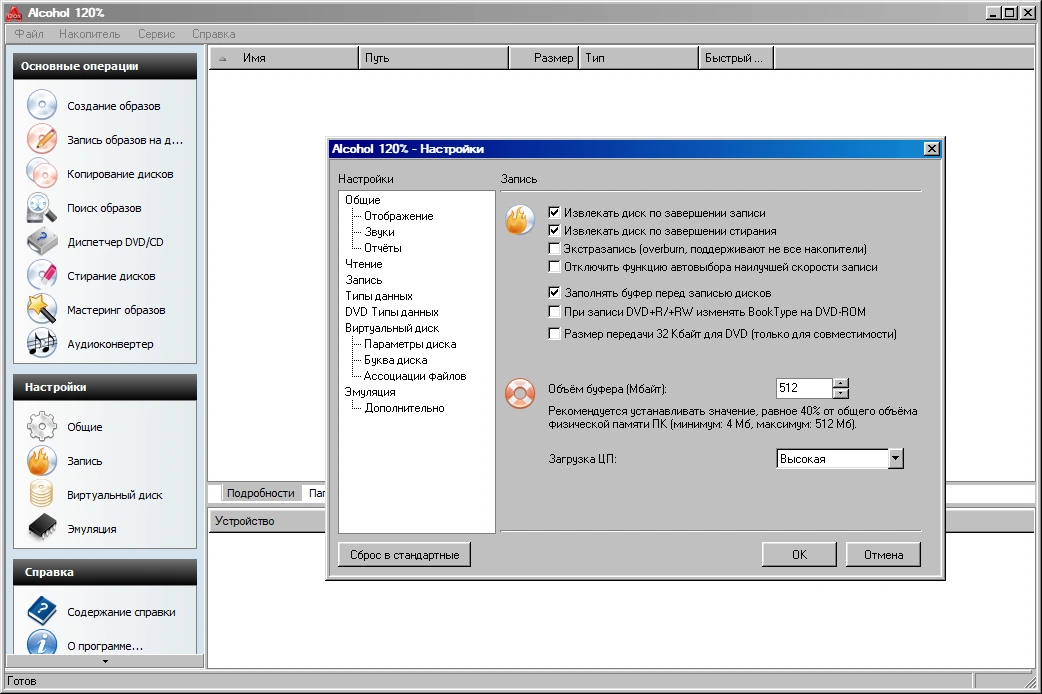The image size is (1042, 694).
Task: Click the Основные операции section header
Action: tap(105, 66)
